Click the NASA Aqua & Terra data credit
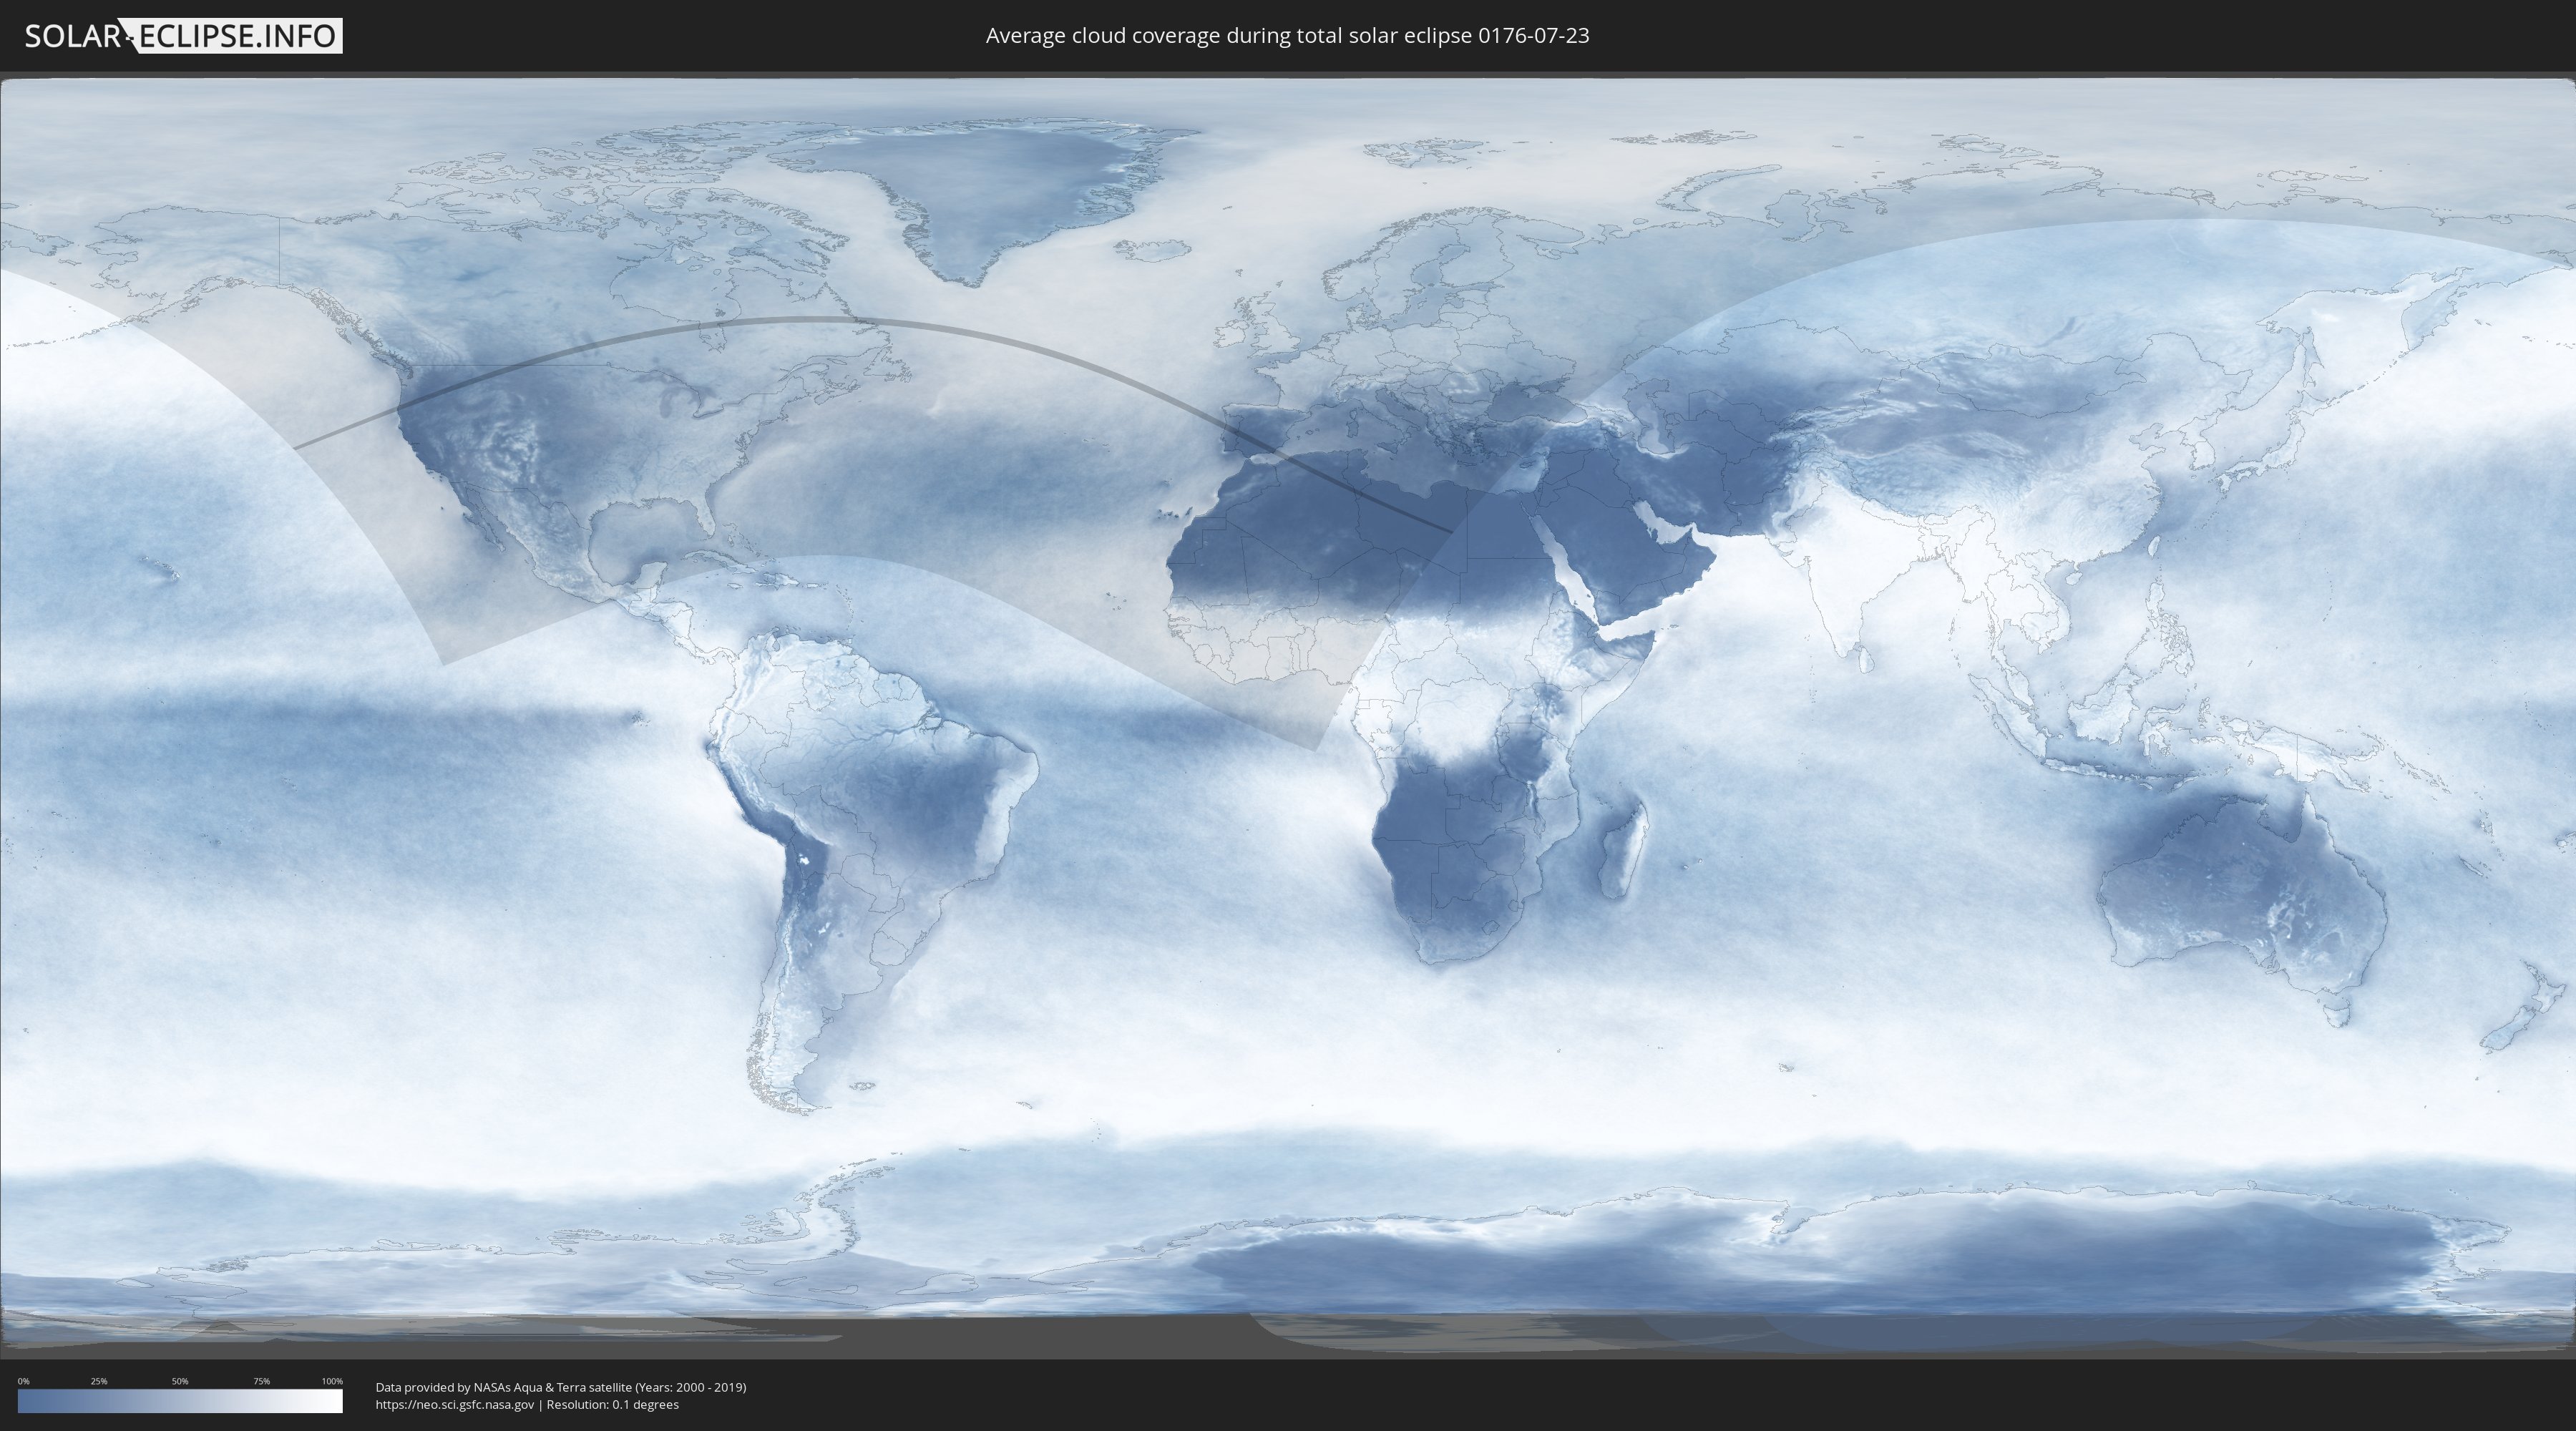 coord(560,1387)
